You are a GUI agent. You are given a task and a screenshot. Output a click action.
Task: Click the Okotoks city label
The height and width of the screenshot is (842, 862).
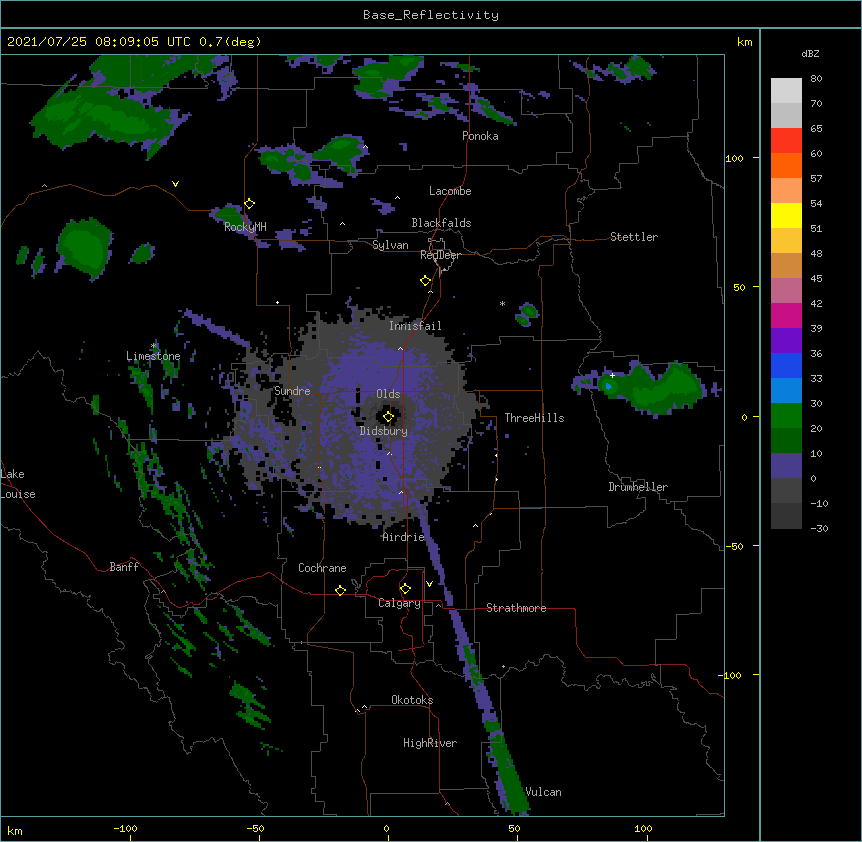point(412,700)
